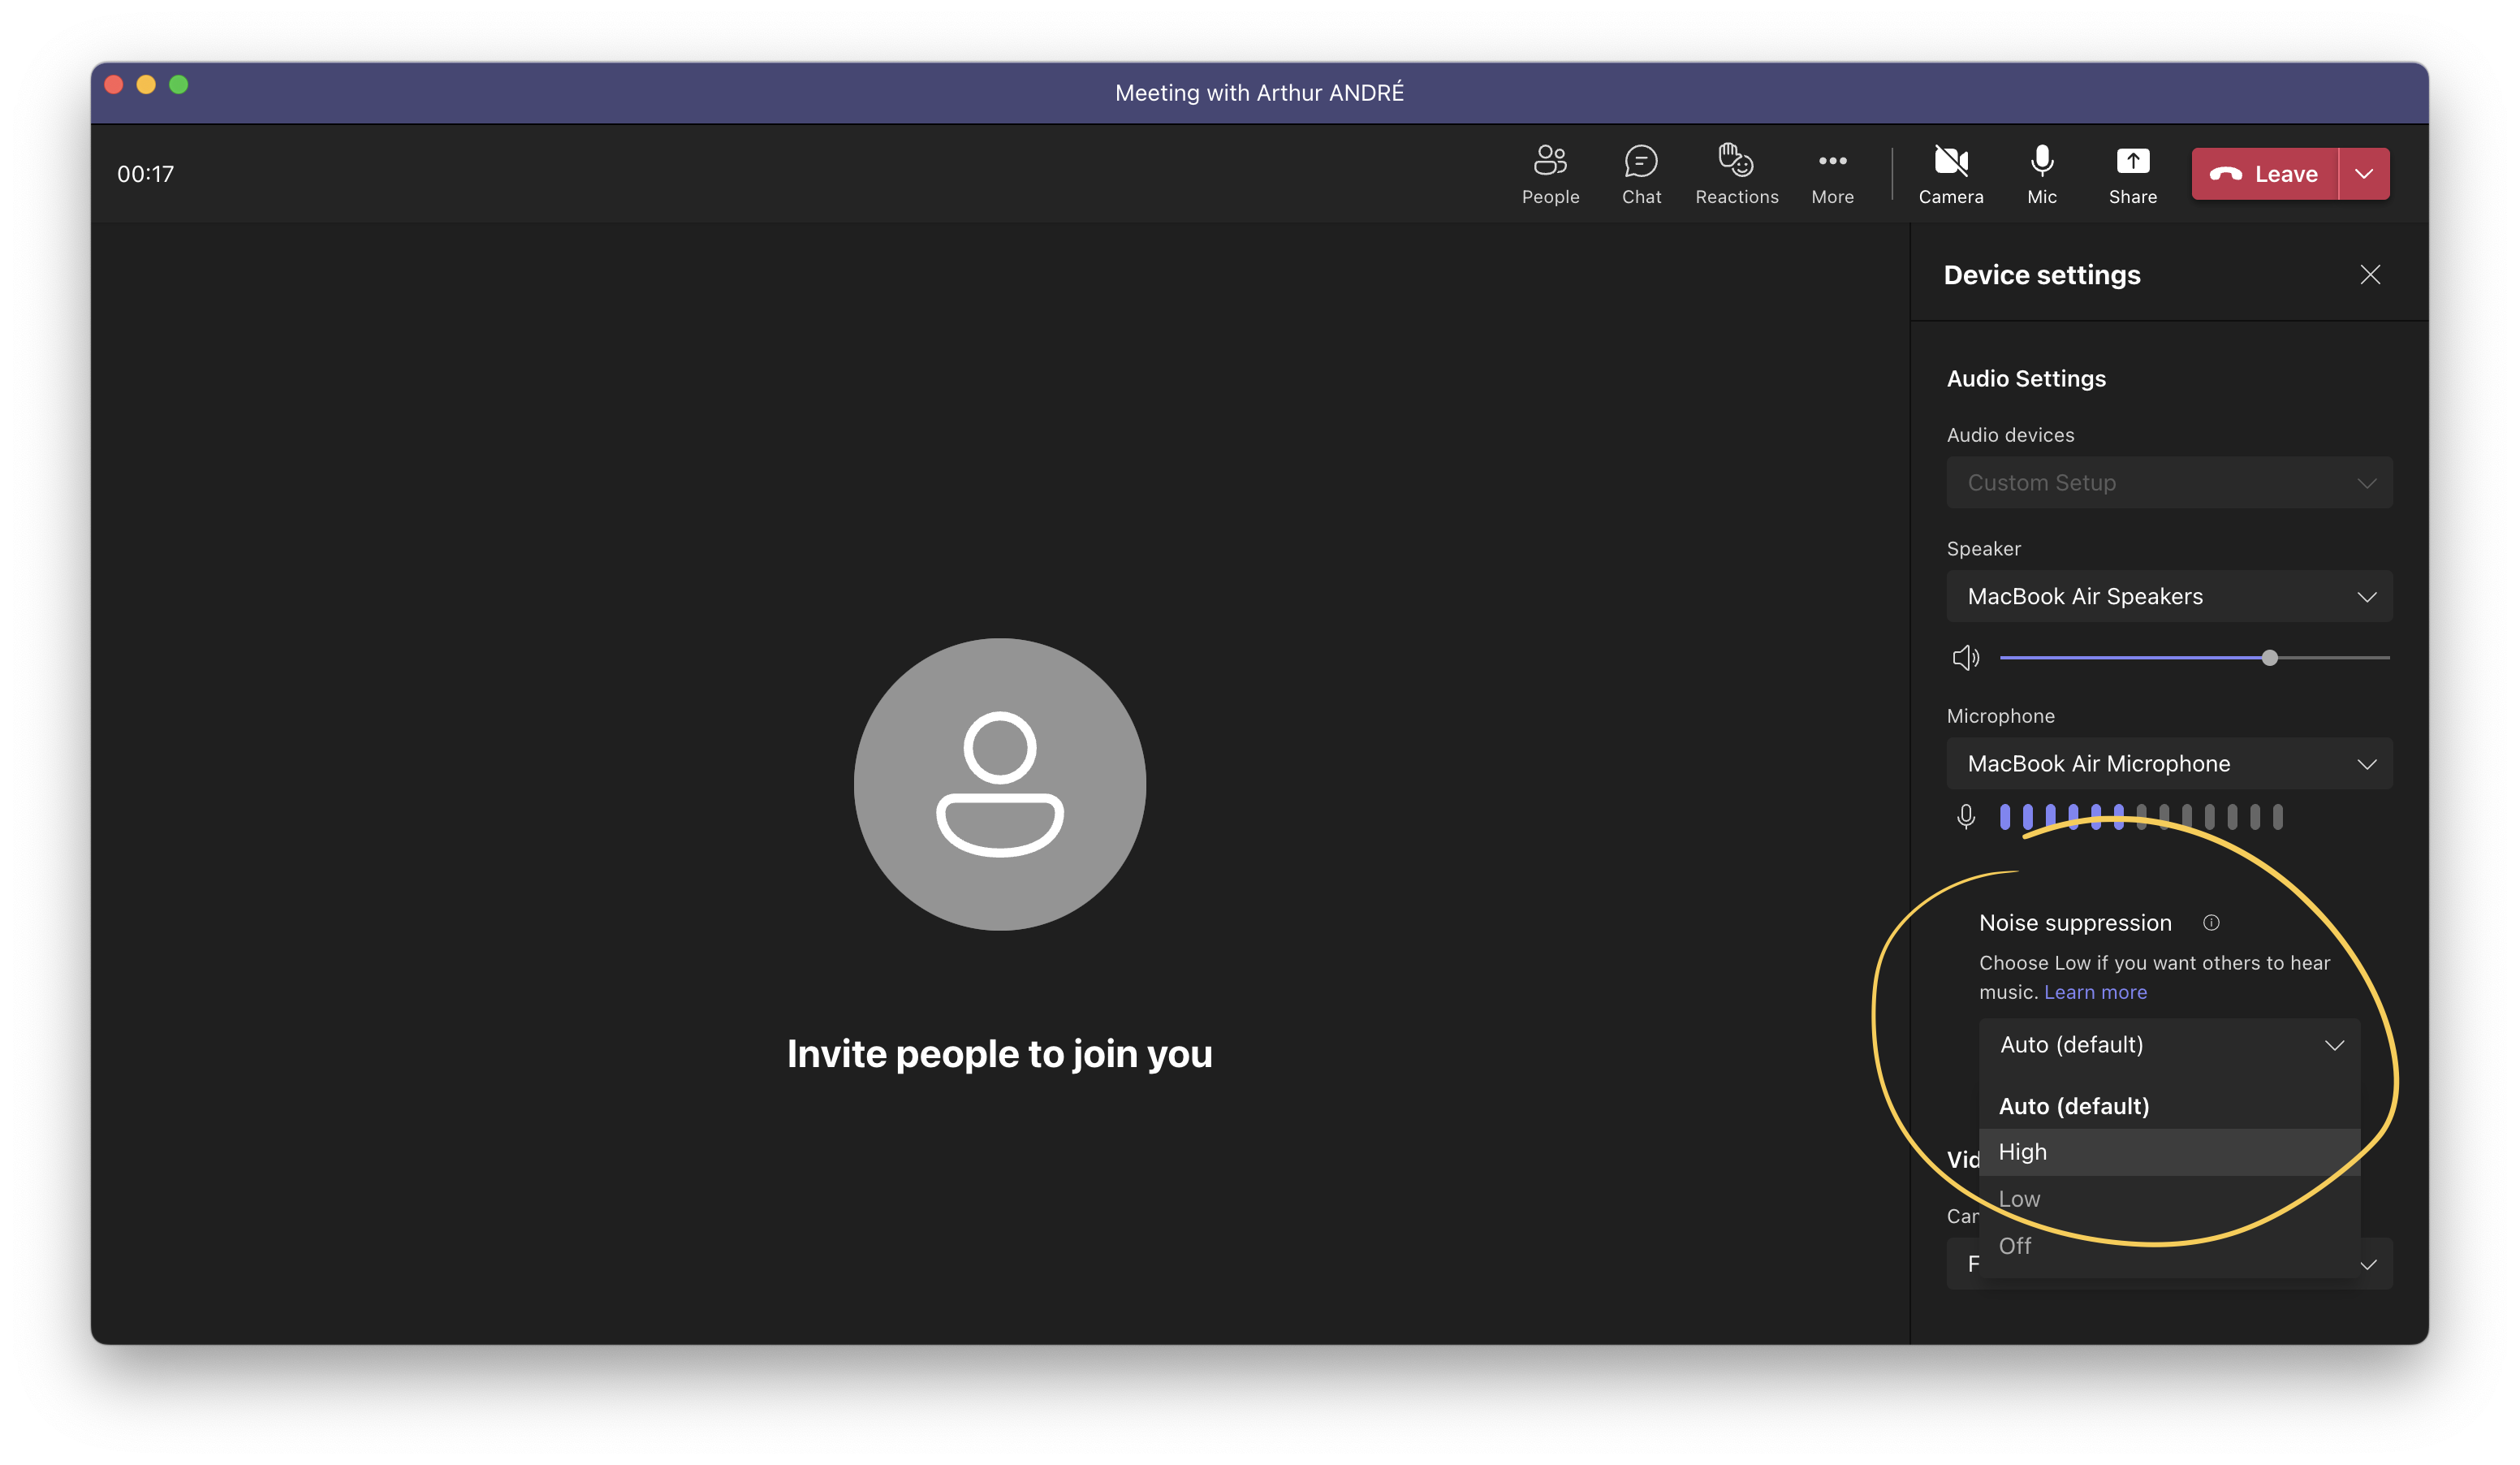Mute the Mic
Image resolution: width=2520 pixels, height=1465 pixels.
2042,173
